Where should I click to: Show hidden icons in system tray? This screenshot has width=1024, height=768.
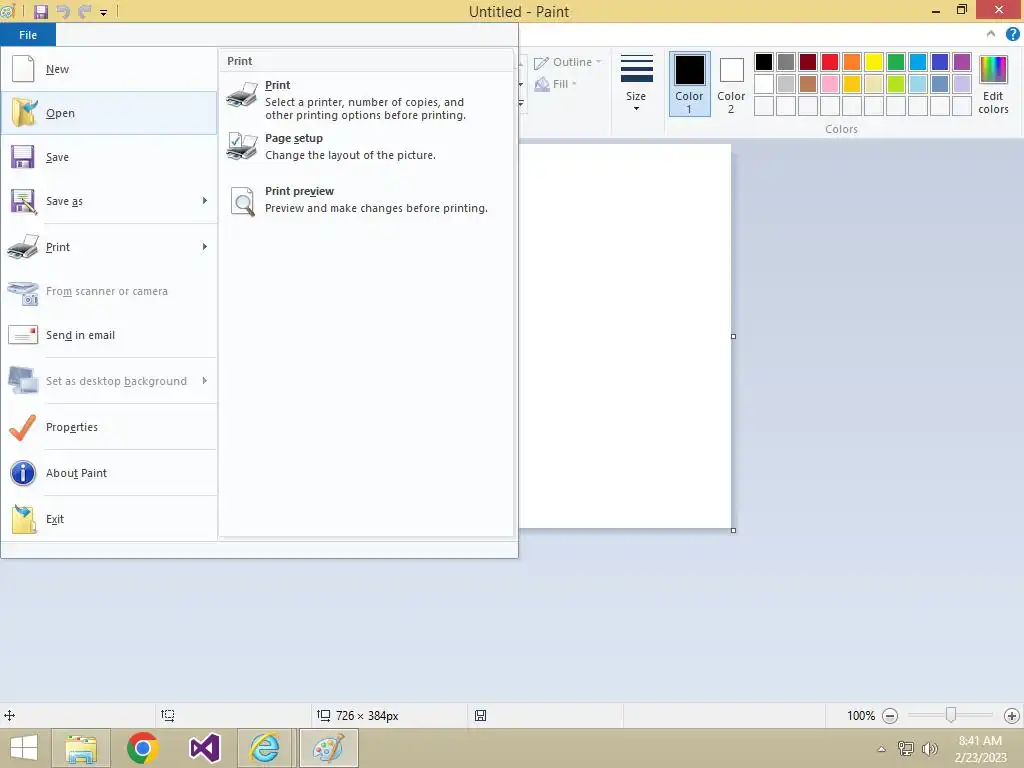coord(881,749)
